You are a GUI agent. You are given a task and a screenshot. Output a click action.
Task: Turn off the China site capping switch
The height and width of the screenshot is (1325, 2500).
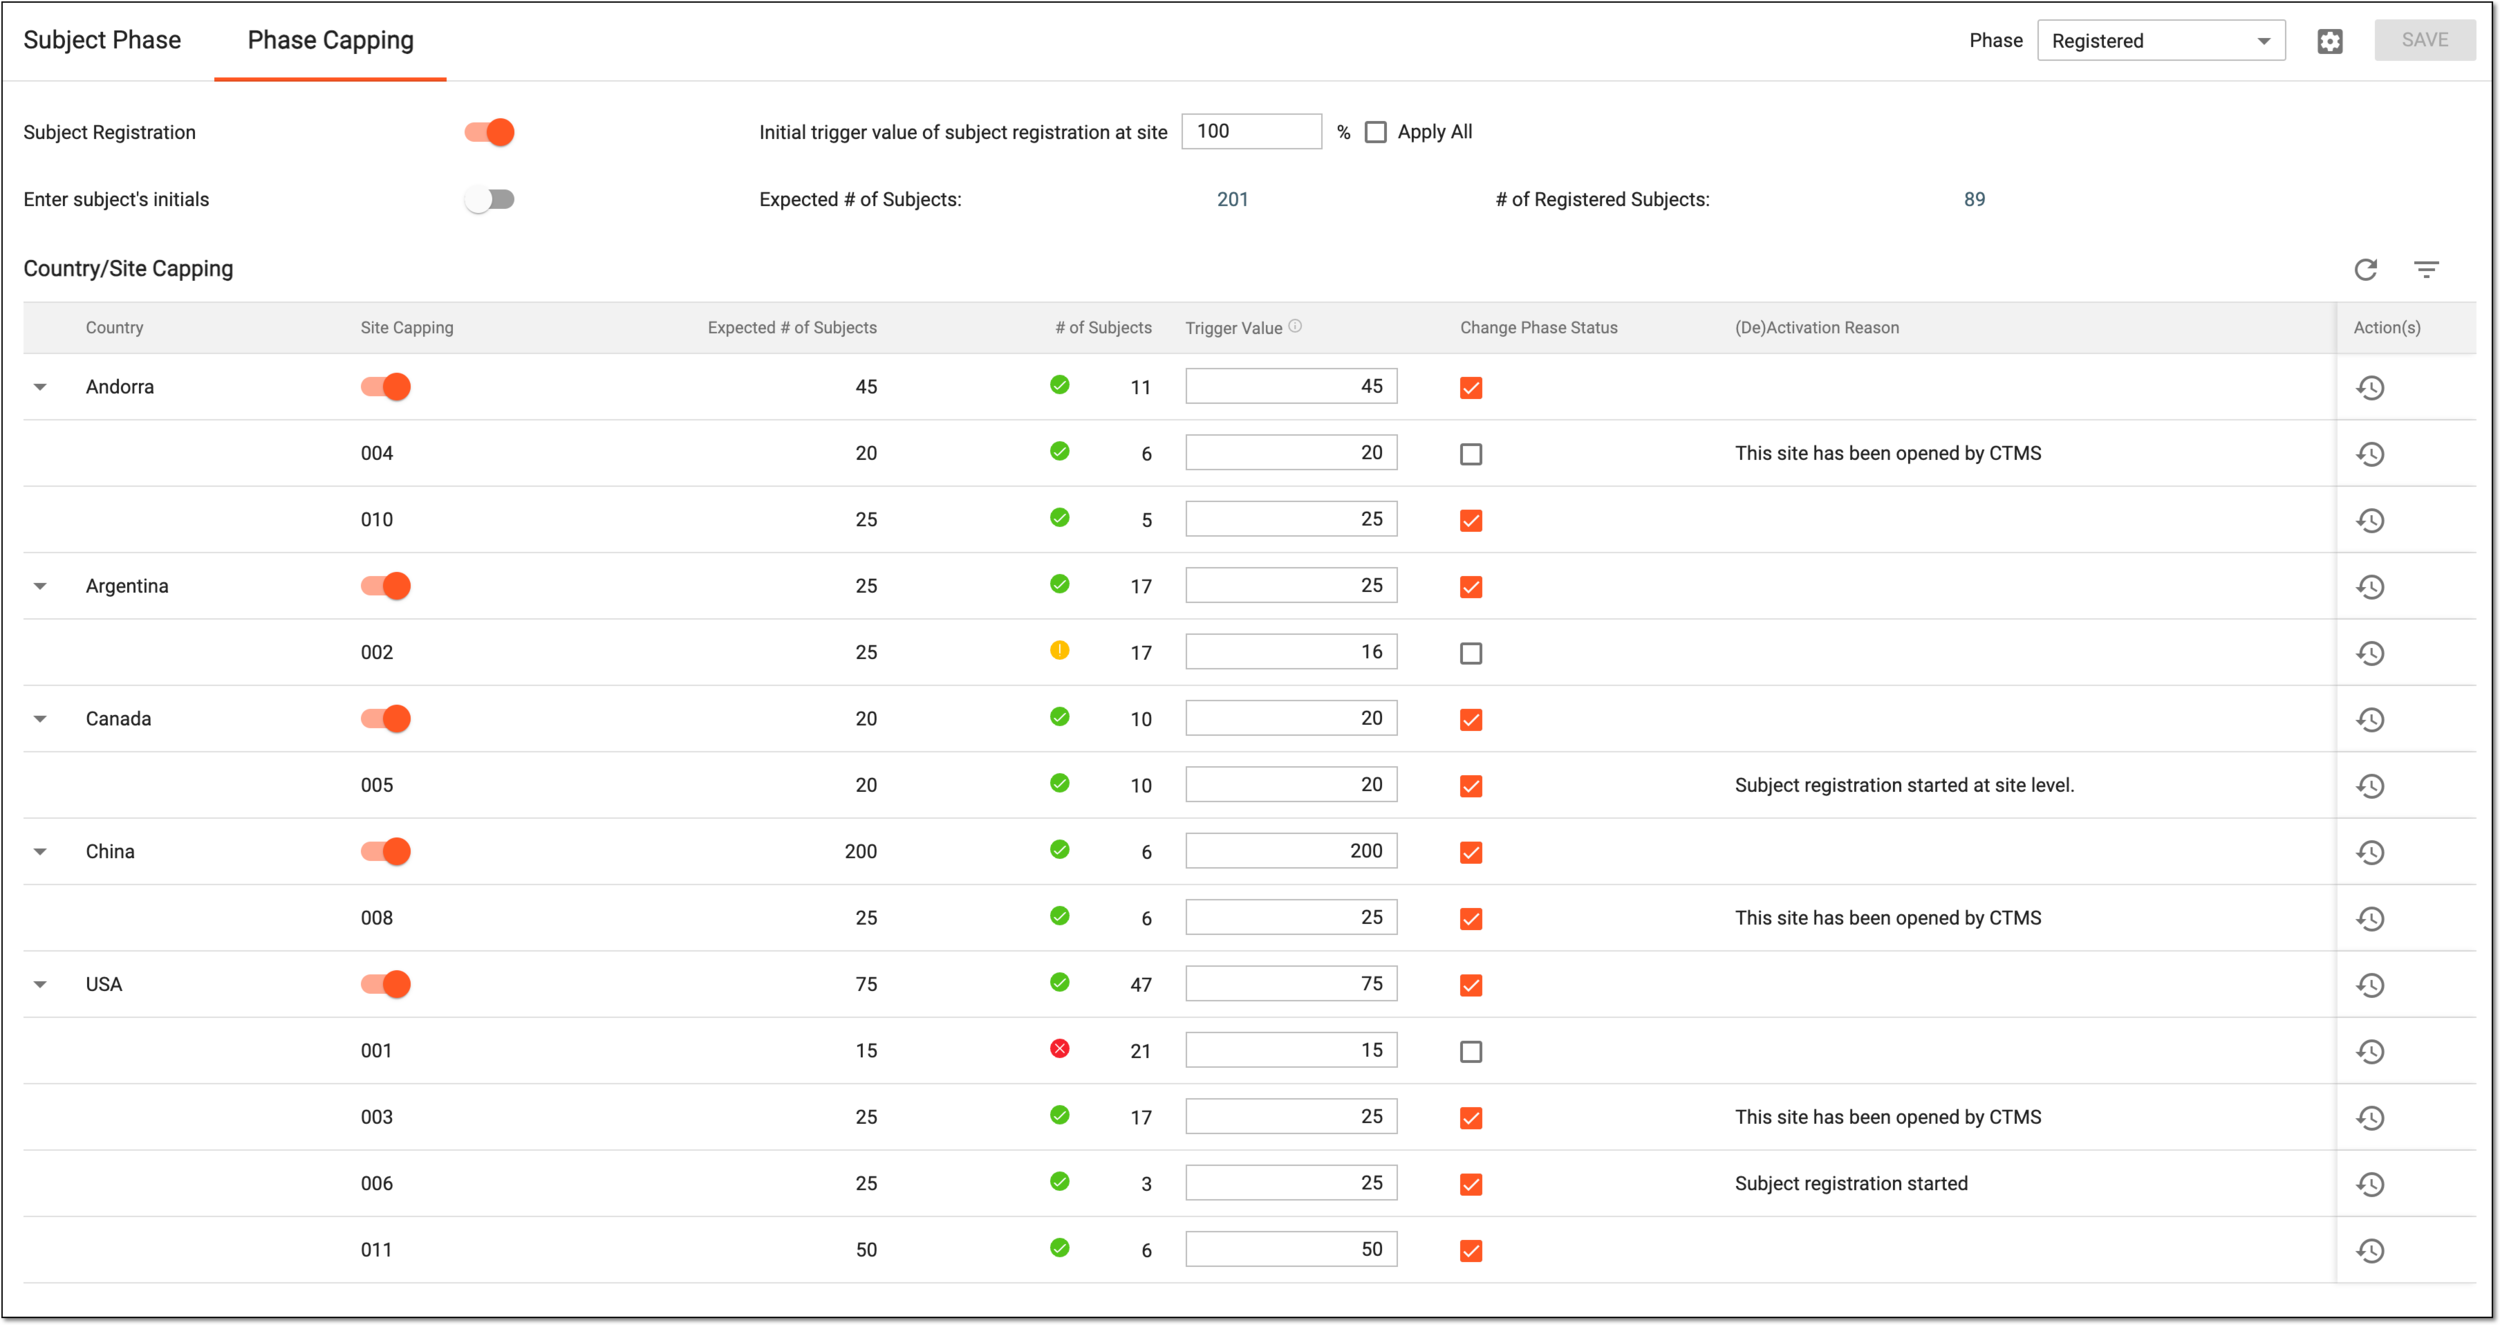(x=386, y=851)
